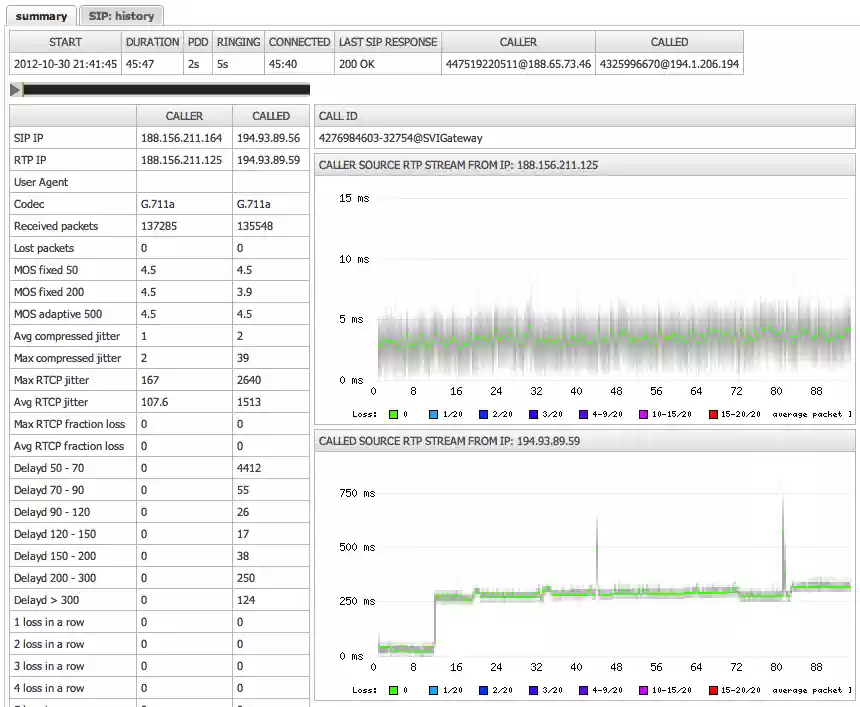Switch to the SIP: history tab
The image size is (860, 707).
(x=120, y=16)
